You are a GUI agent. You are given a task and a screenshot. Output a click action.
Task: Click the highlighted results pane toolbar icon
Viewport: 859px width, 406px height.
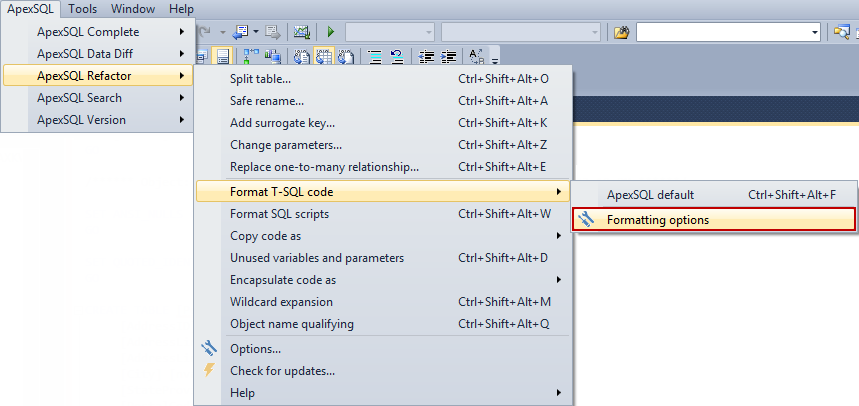[x=222, y=56]
